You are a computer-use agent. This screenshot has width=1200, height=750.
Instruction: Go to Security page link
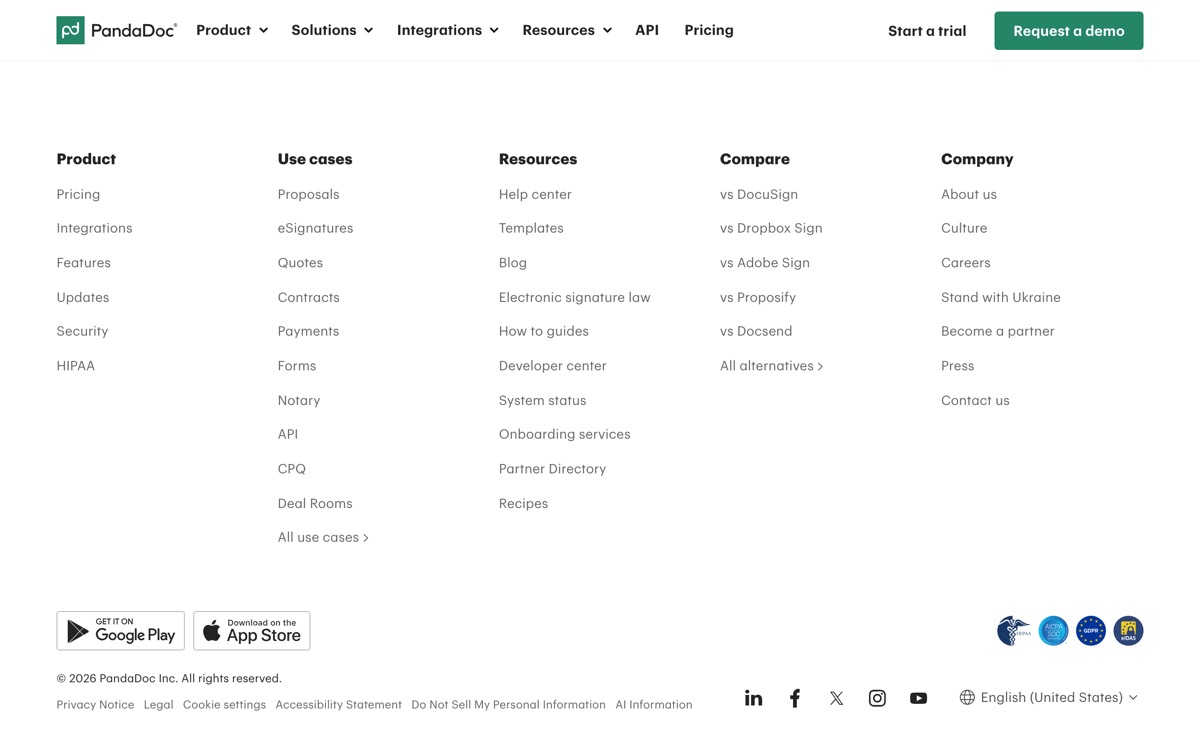[82, 331]
